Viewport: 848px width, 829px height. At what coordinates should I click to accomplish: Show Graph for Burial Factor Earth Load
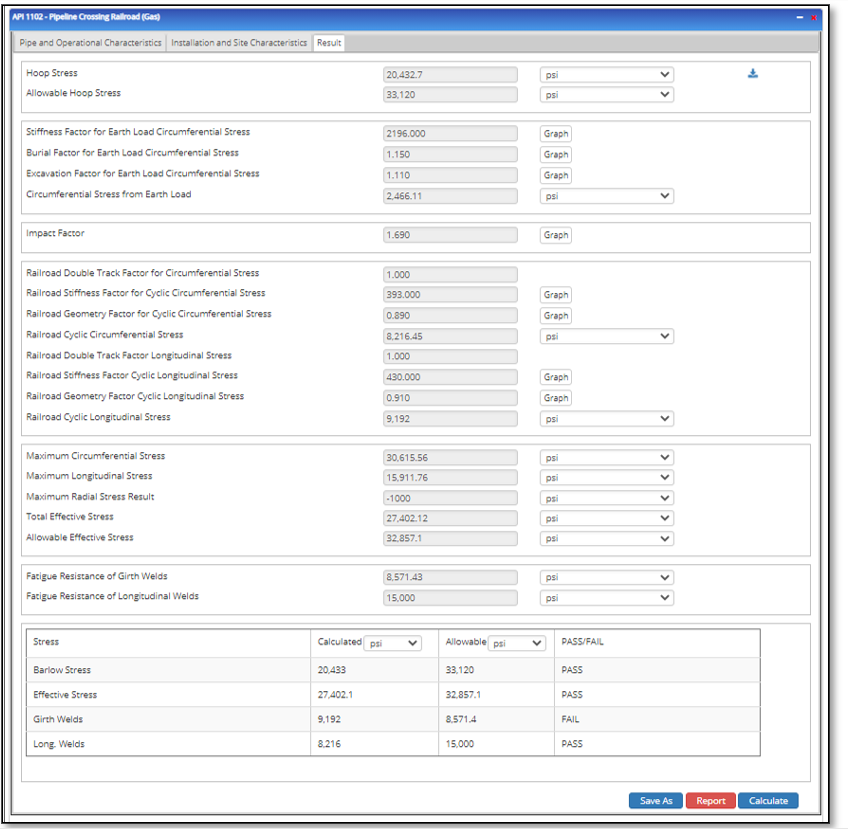tap(556, 155)
